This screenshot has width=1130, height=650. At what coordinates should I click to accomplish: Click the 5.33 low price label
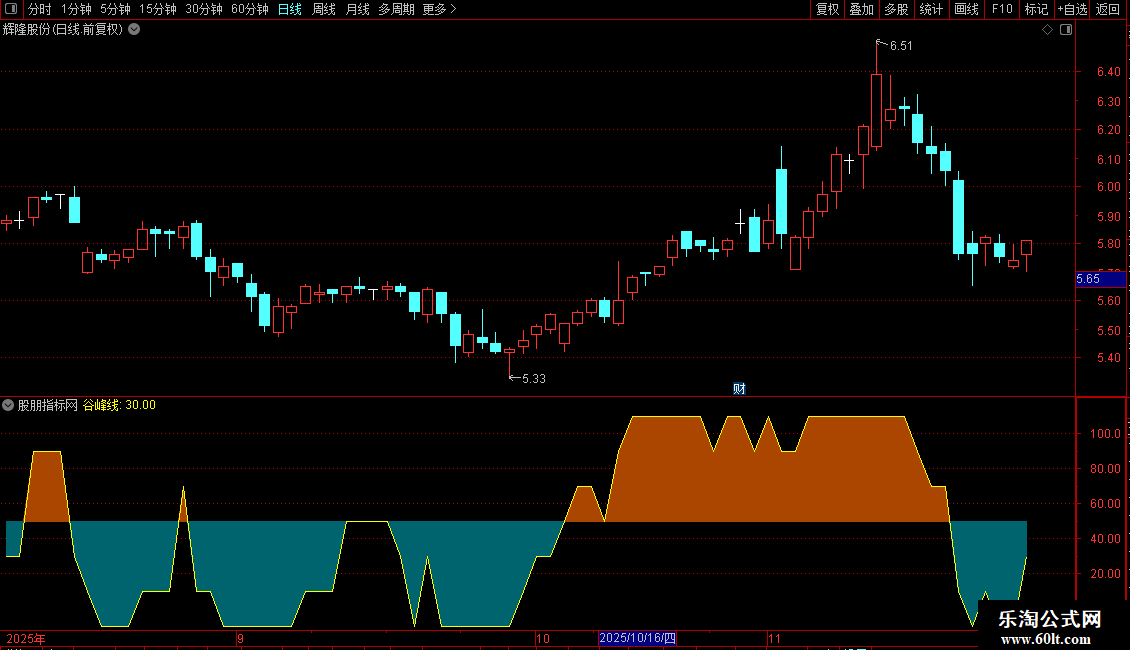pyautogui.click(x=533, y=378)
